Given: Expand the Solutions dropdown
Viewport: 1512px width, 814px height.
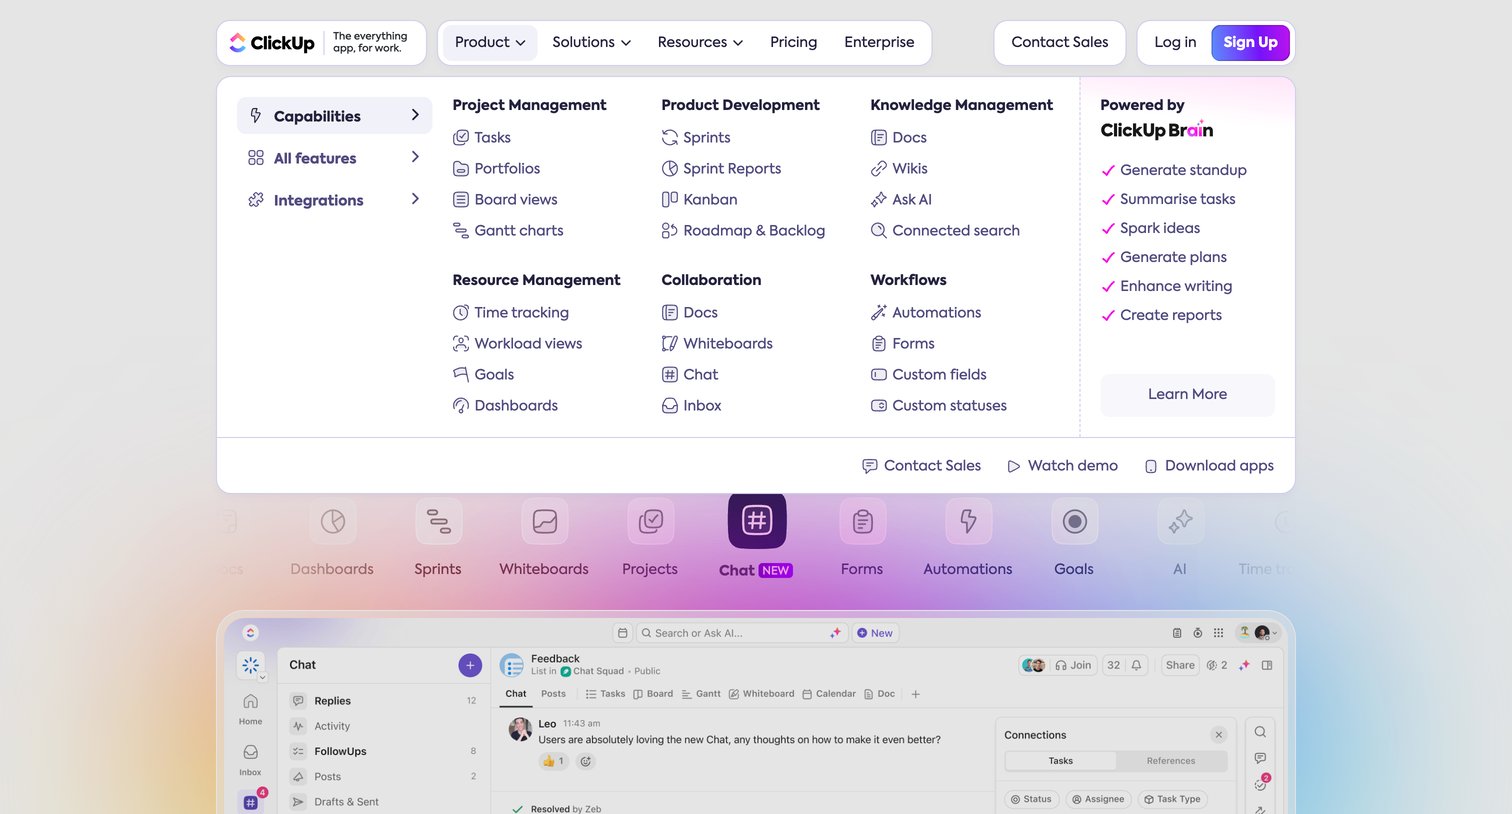Looking at the screenshot, I should (x=591, y=43).
